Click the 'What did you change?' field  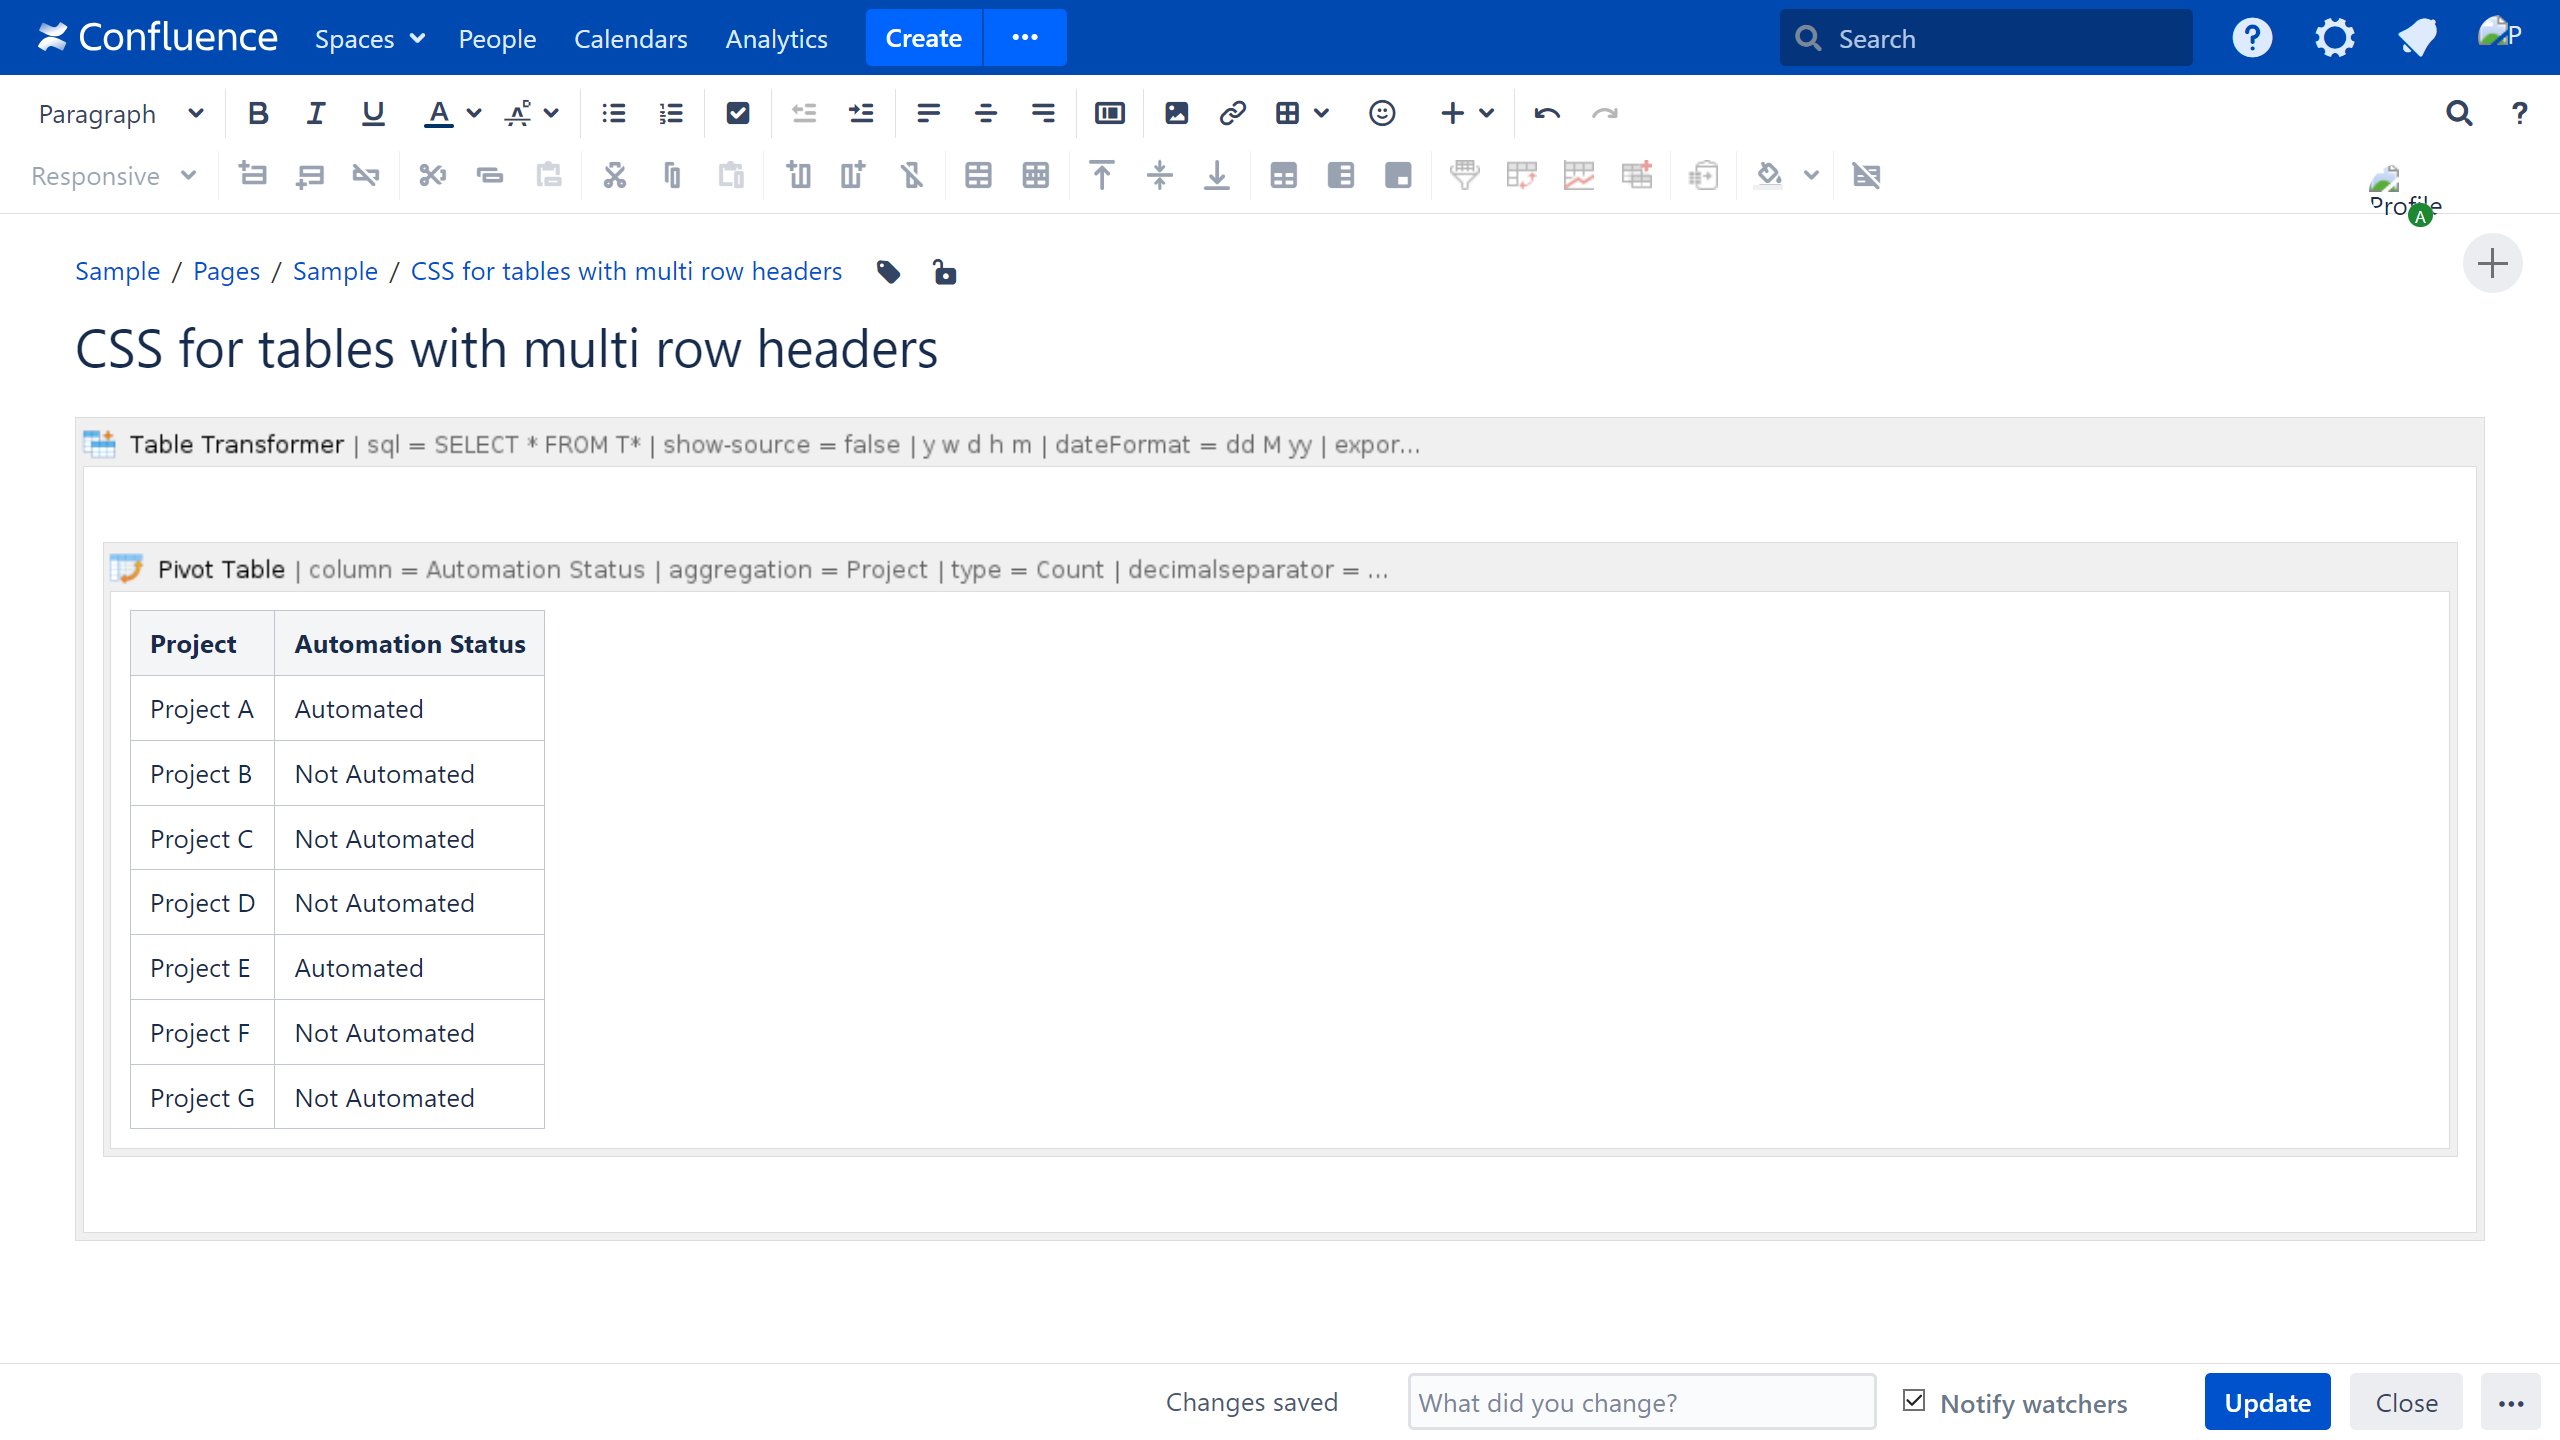click(1640, 1402)
